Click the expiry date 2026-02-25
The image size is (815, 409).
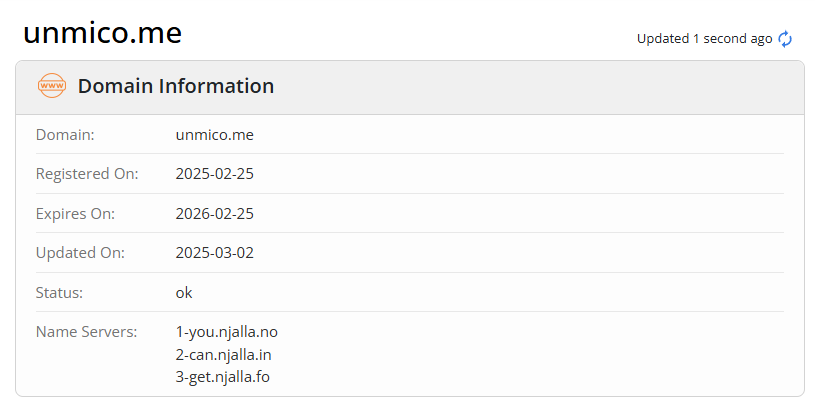pyautogui.click(x=215, y=213)
